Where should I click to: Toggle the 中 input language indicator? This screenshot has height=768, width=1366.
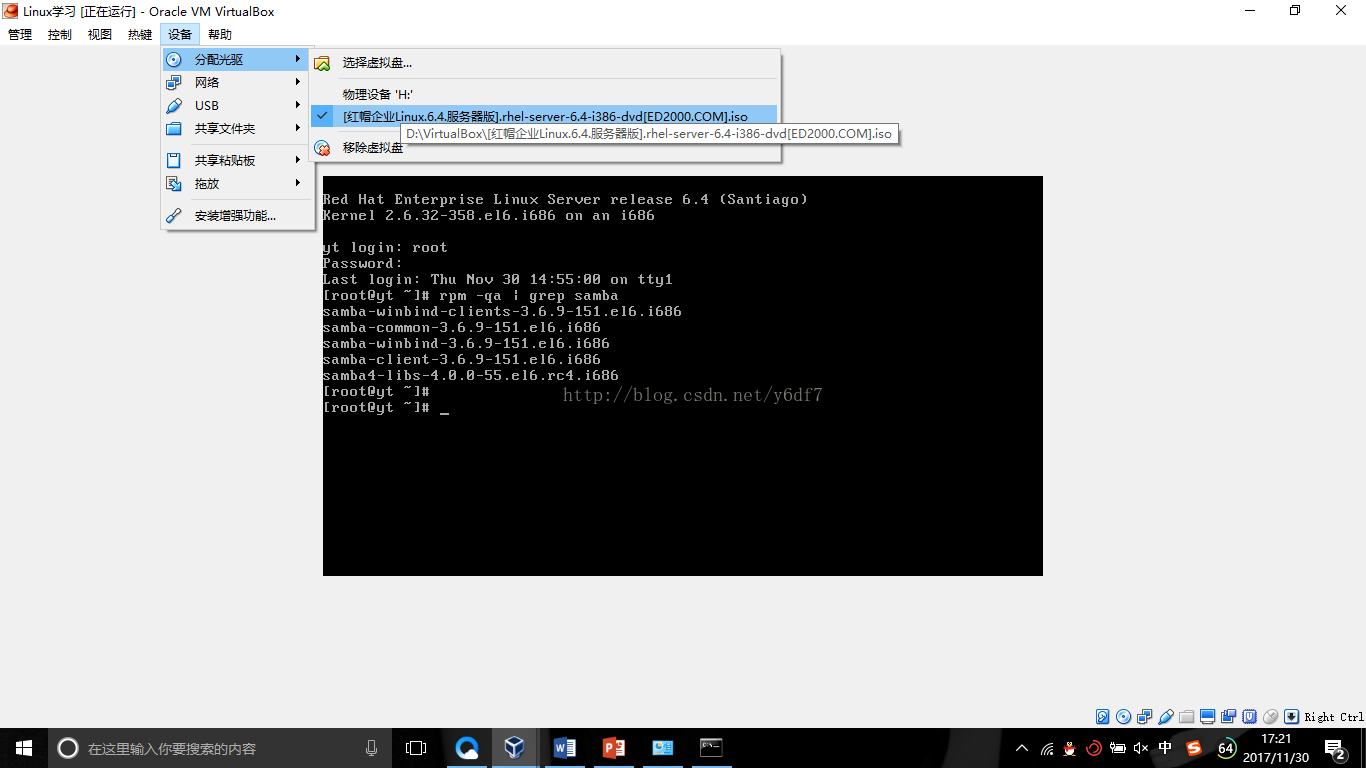click(x=1165, y=748)
